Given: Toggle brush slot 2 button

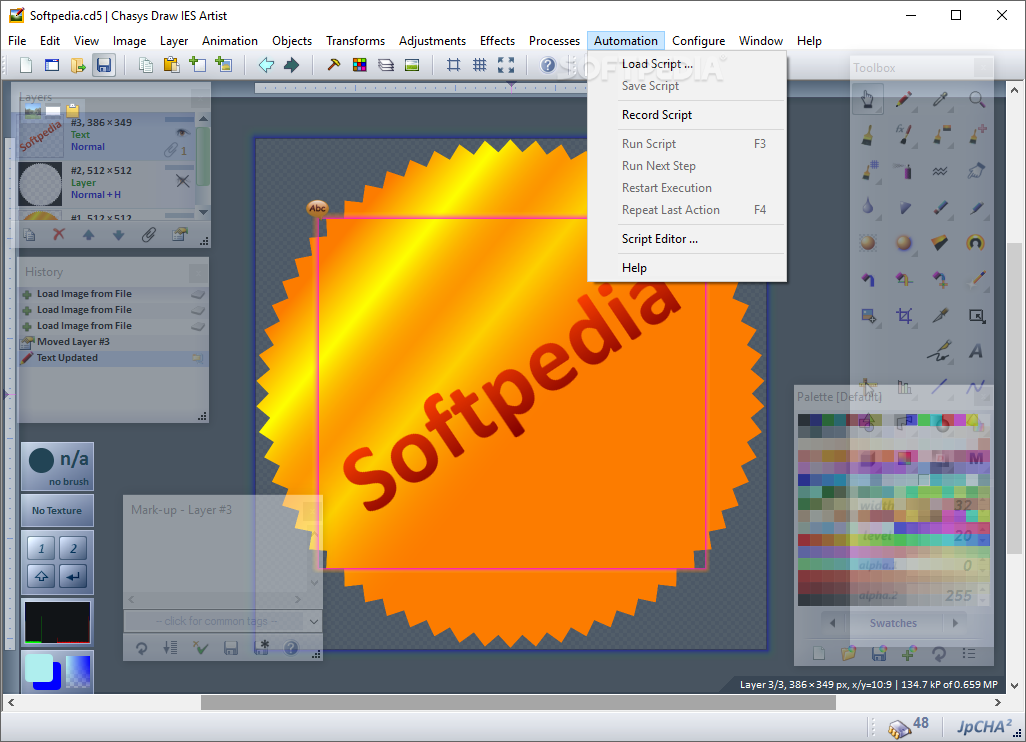Looking at the screenshot, I should (73, 548).
